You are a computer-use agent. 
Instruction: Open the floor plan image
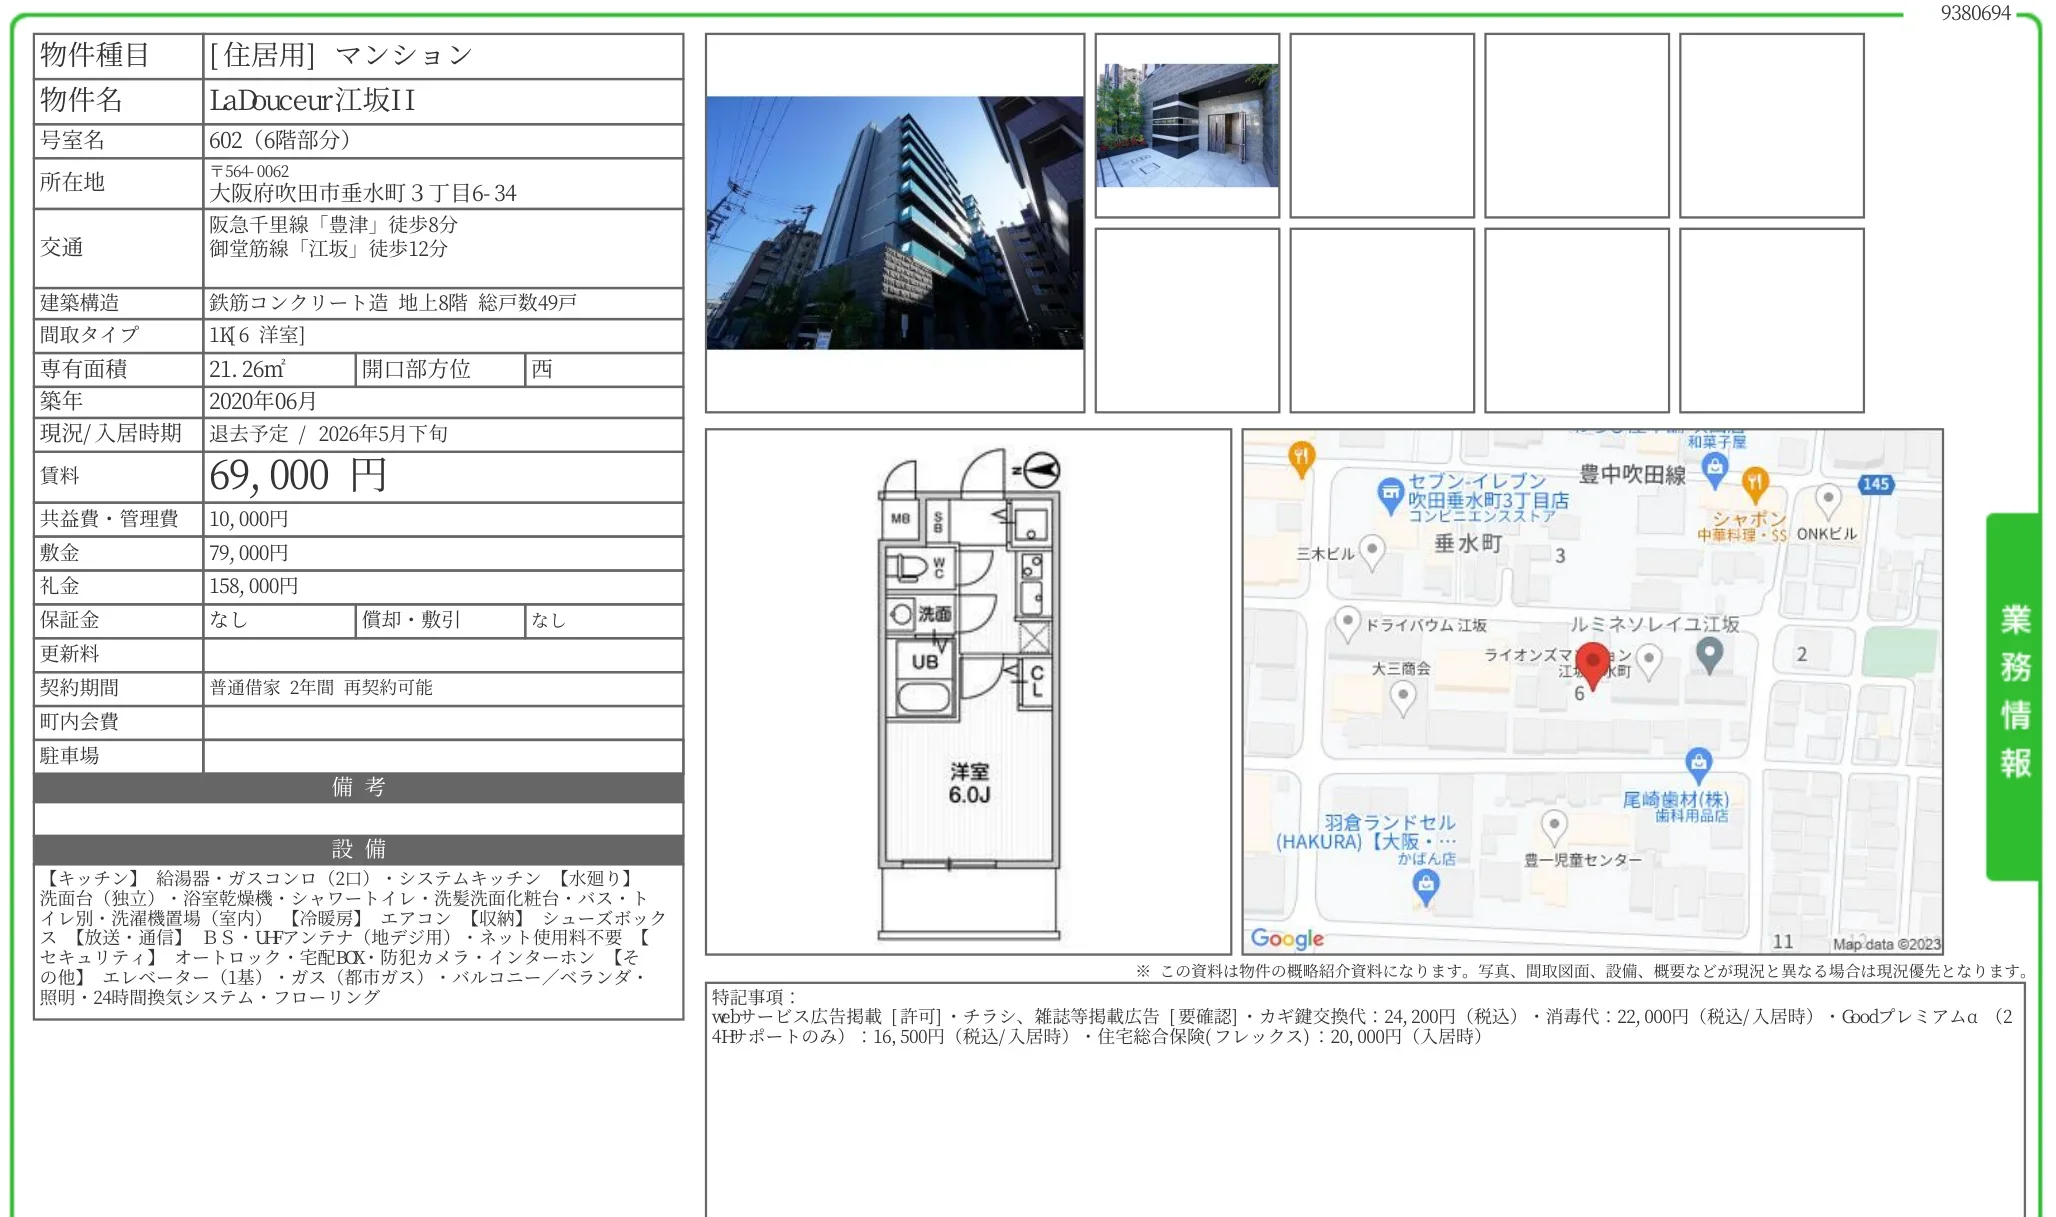[967, 690]
